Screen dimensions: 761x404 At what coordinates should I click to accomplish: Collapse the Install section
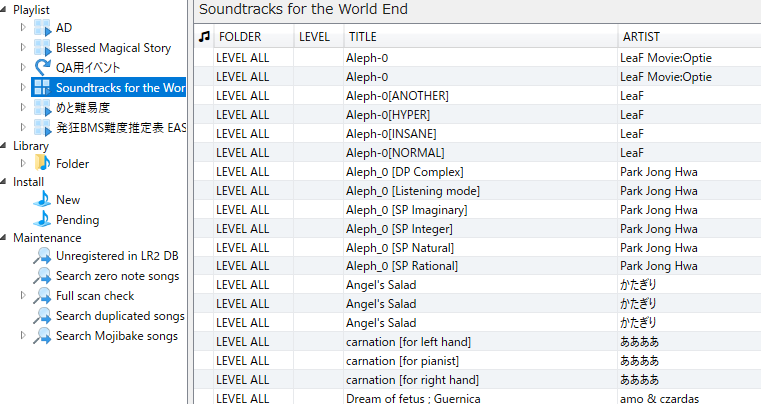(x=3, y=182)
